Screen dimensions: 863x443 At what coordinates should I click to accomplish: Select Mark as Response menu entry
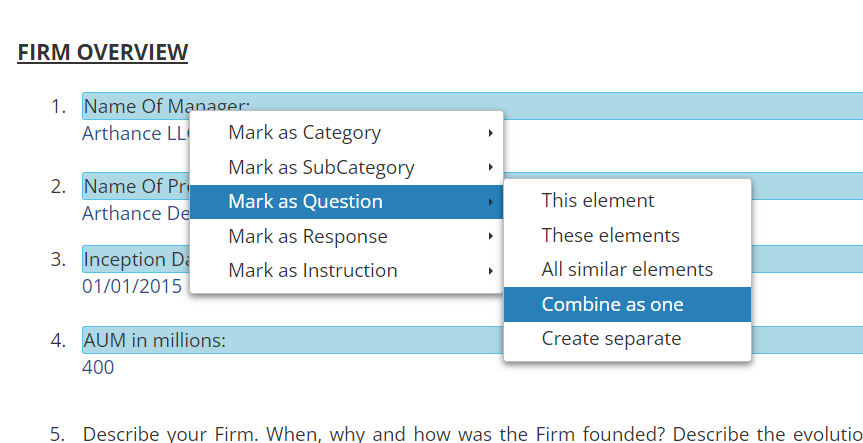(307, 237)
